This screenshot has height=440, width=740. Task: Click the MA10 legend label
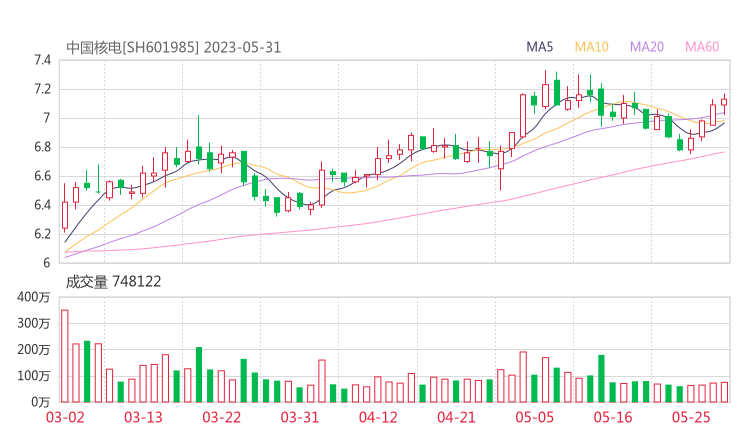pos(591,47)
